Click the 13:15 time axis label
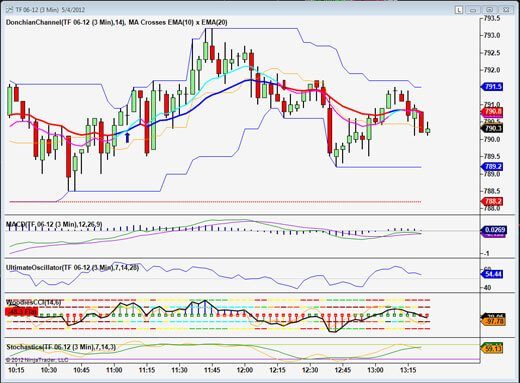Screen dimensions: 520x383 [408, 370]
